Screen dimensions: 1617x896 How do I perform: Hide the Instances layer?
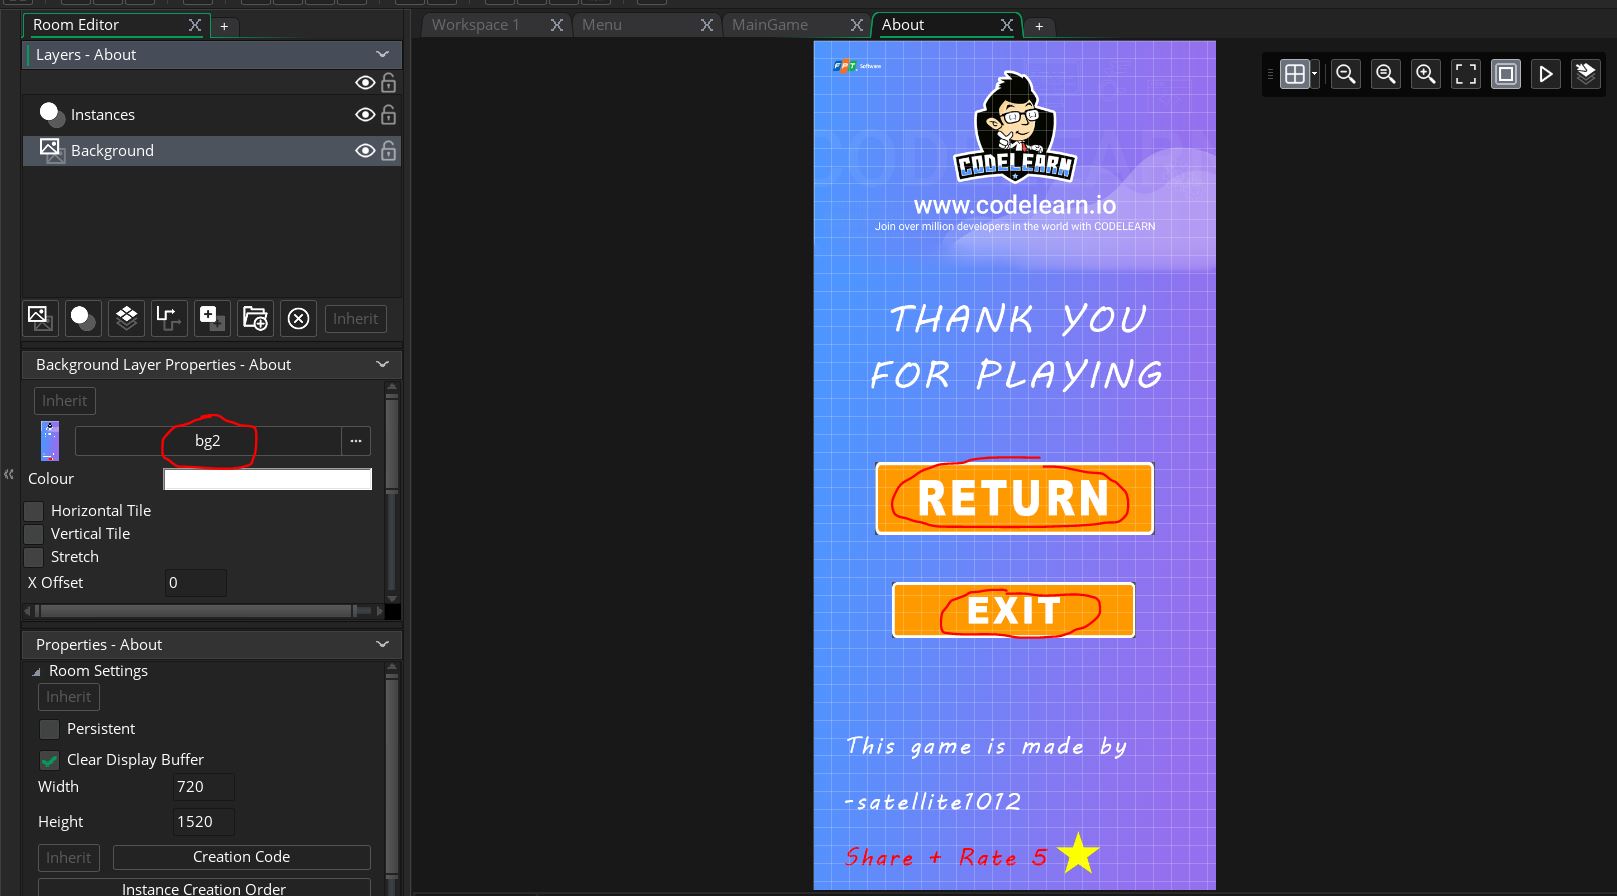coord(365,115)
